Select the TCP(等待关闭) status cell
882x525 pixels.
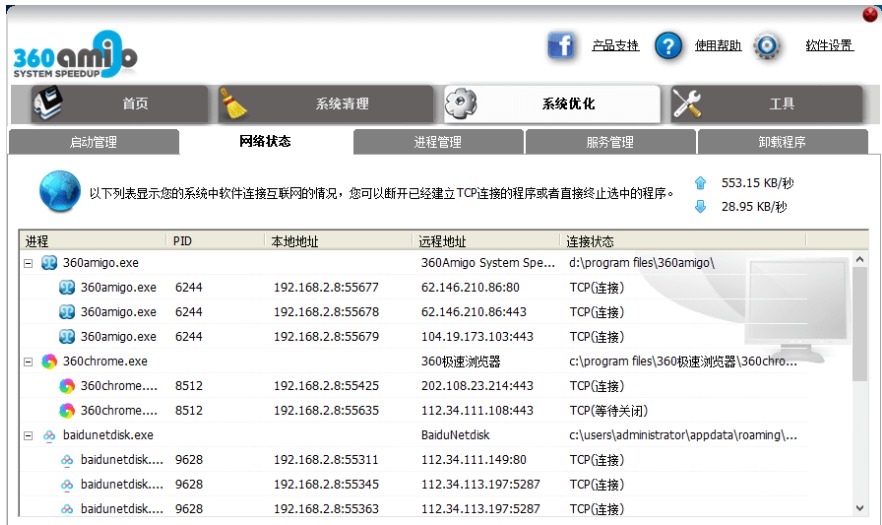point(609,411)
